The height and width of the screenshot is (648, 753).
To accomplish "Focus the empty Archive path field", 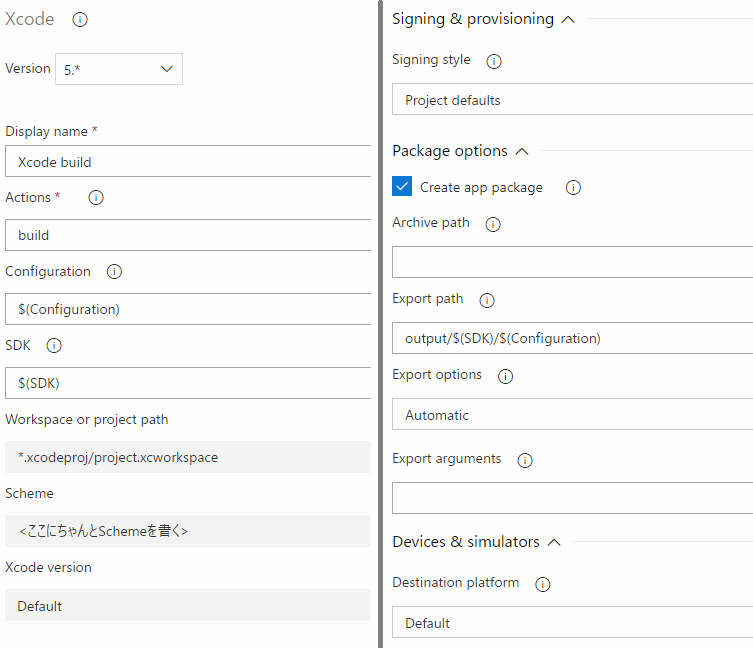I will tap(572, 262).
